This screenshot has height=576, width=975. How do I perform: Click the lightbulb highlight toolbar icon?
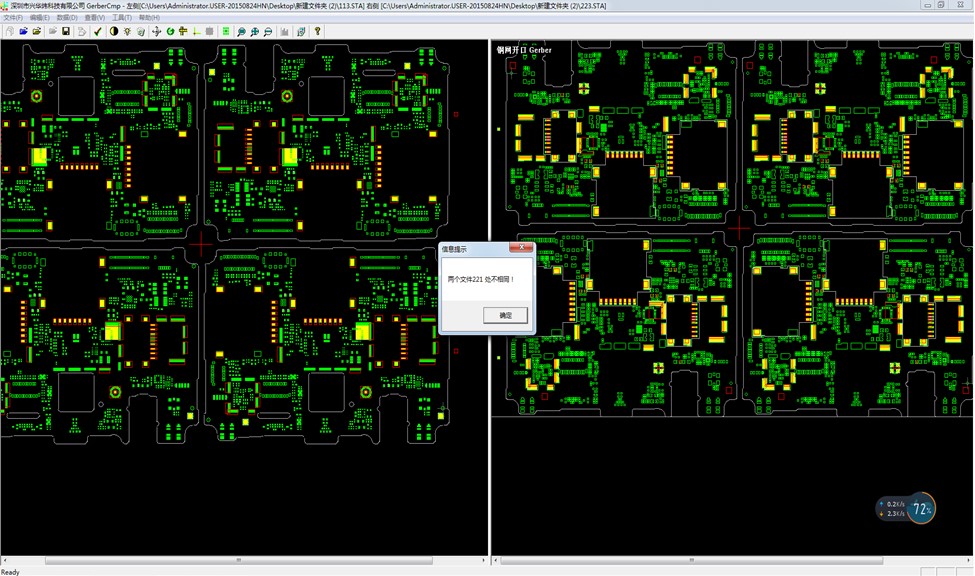(127, 31)
